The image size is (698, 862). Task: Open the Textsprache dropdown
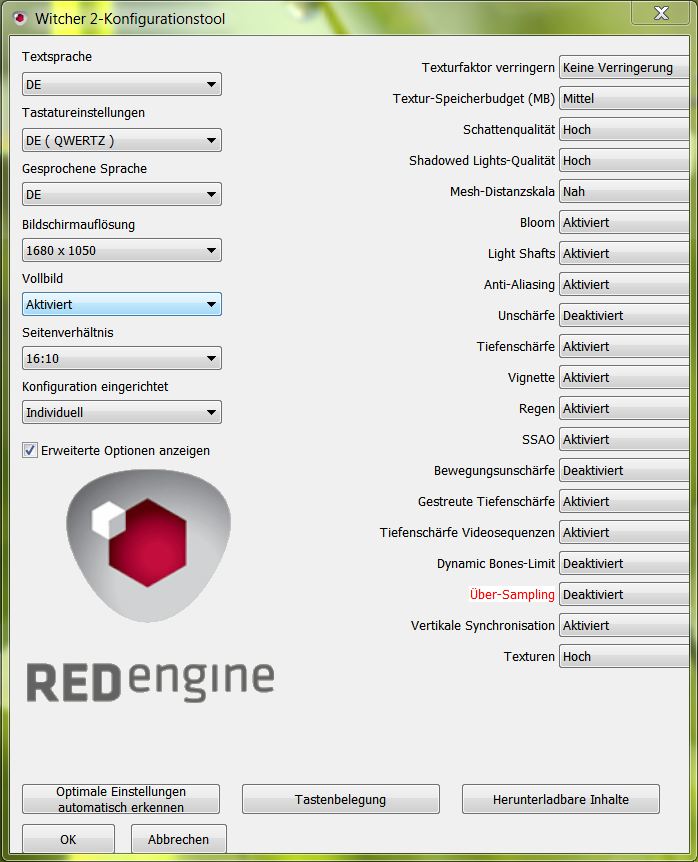(121, 84)
